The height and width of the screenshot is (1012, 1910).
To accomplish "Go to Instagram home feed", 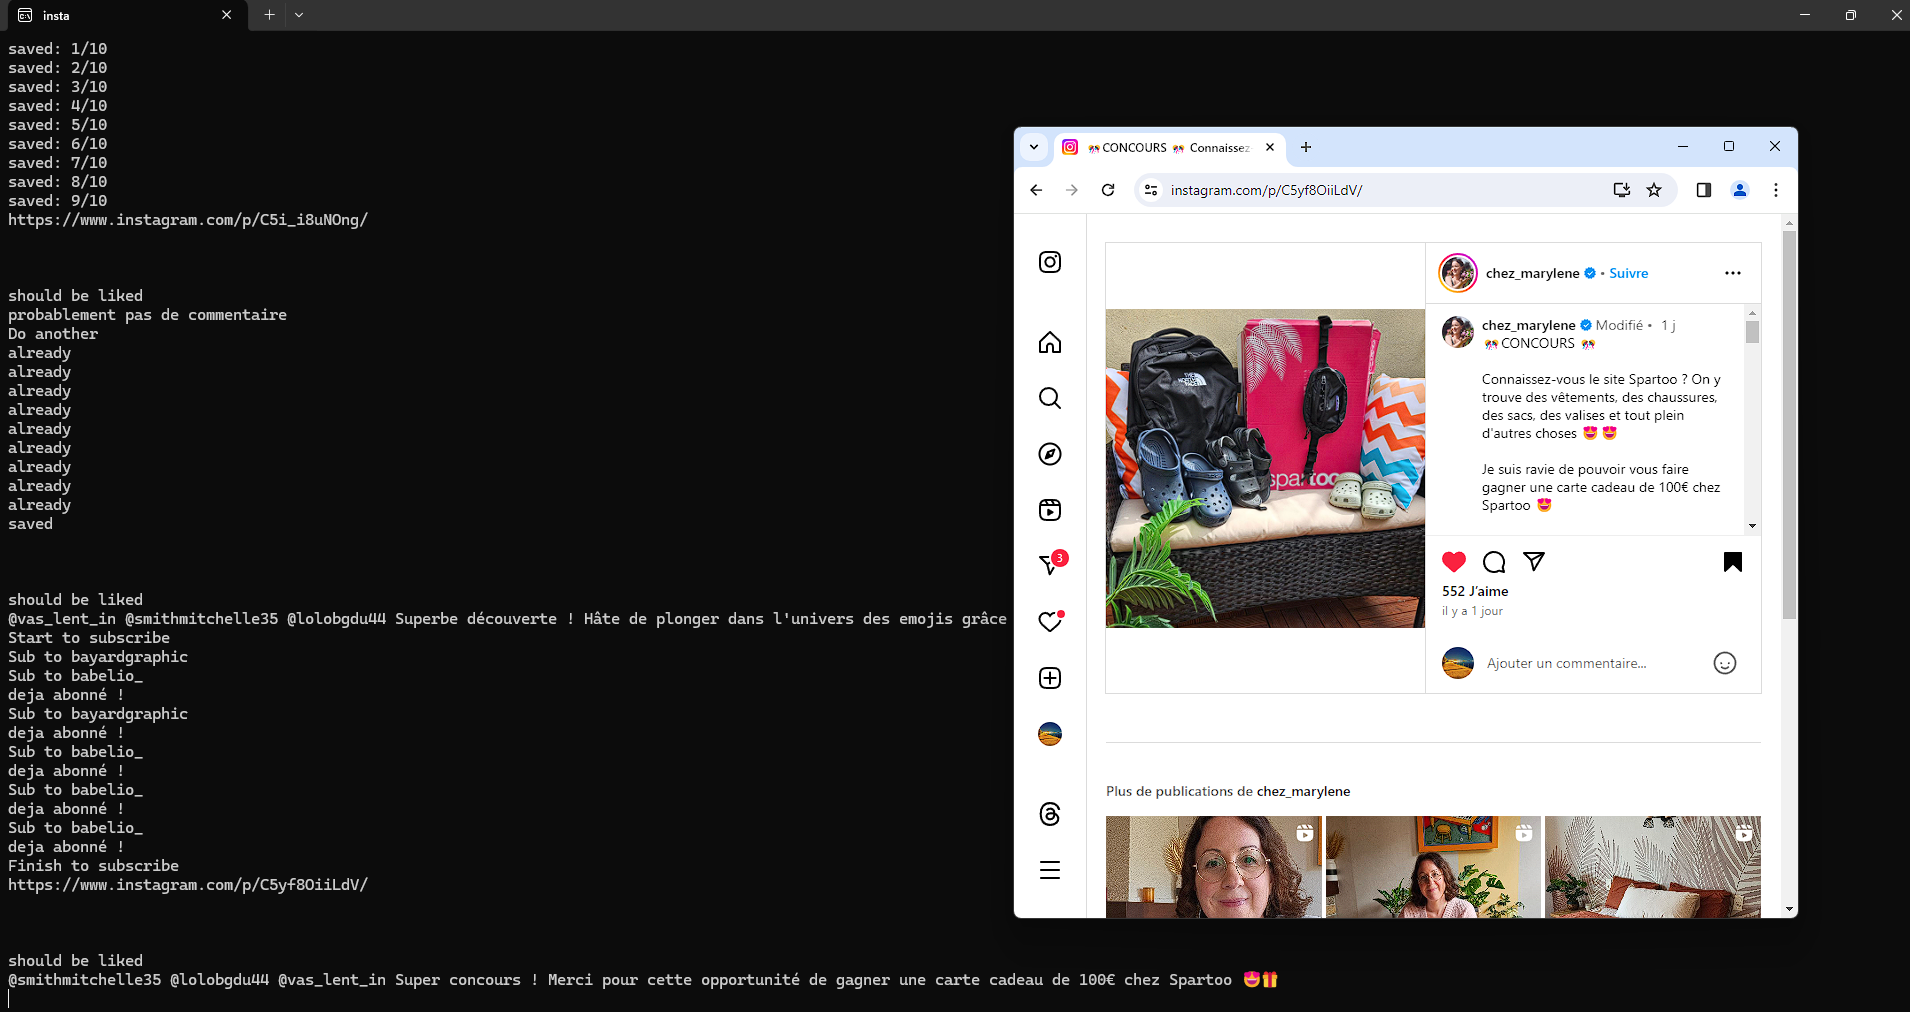I will (1049, 343).
